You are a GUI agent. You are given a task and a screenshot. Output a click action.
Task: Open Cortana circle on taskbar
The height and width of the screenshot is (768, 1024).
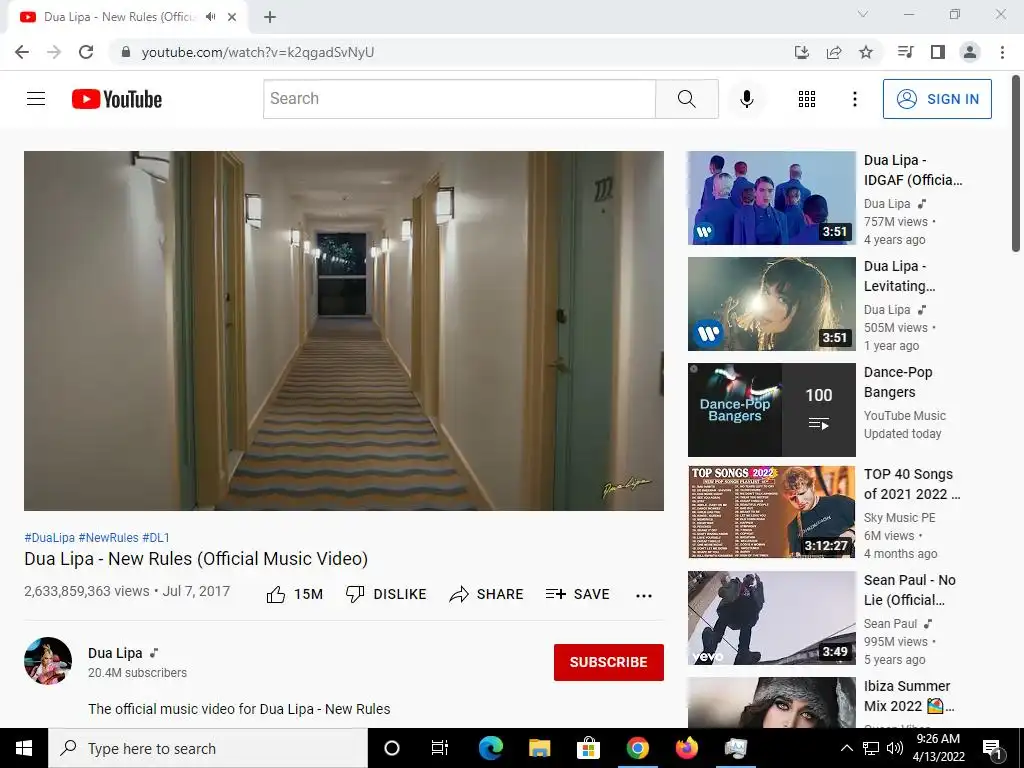pos(392,748)
